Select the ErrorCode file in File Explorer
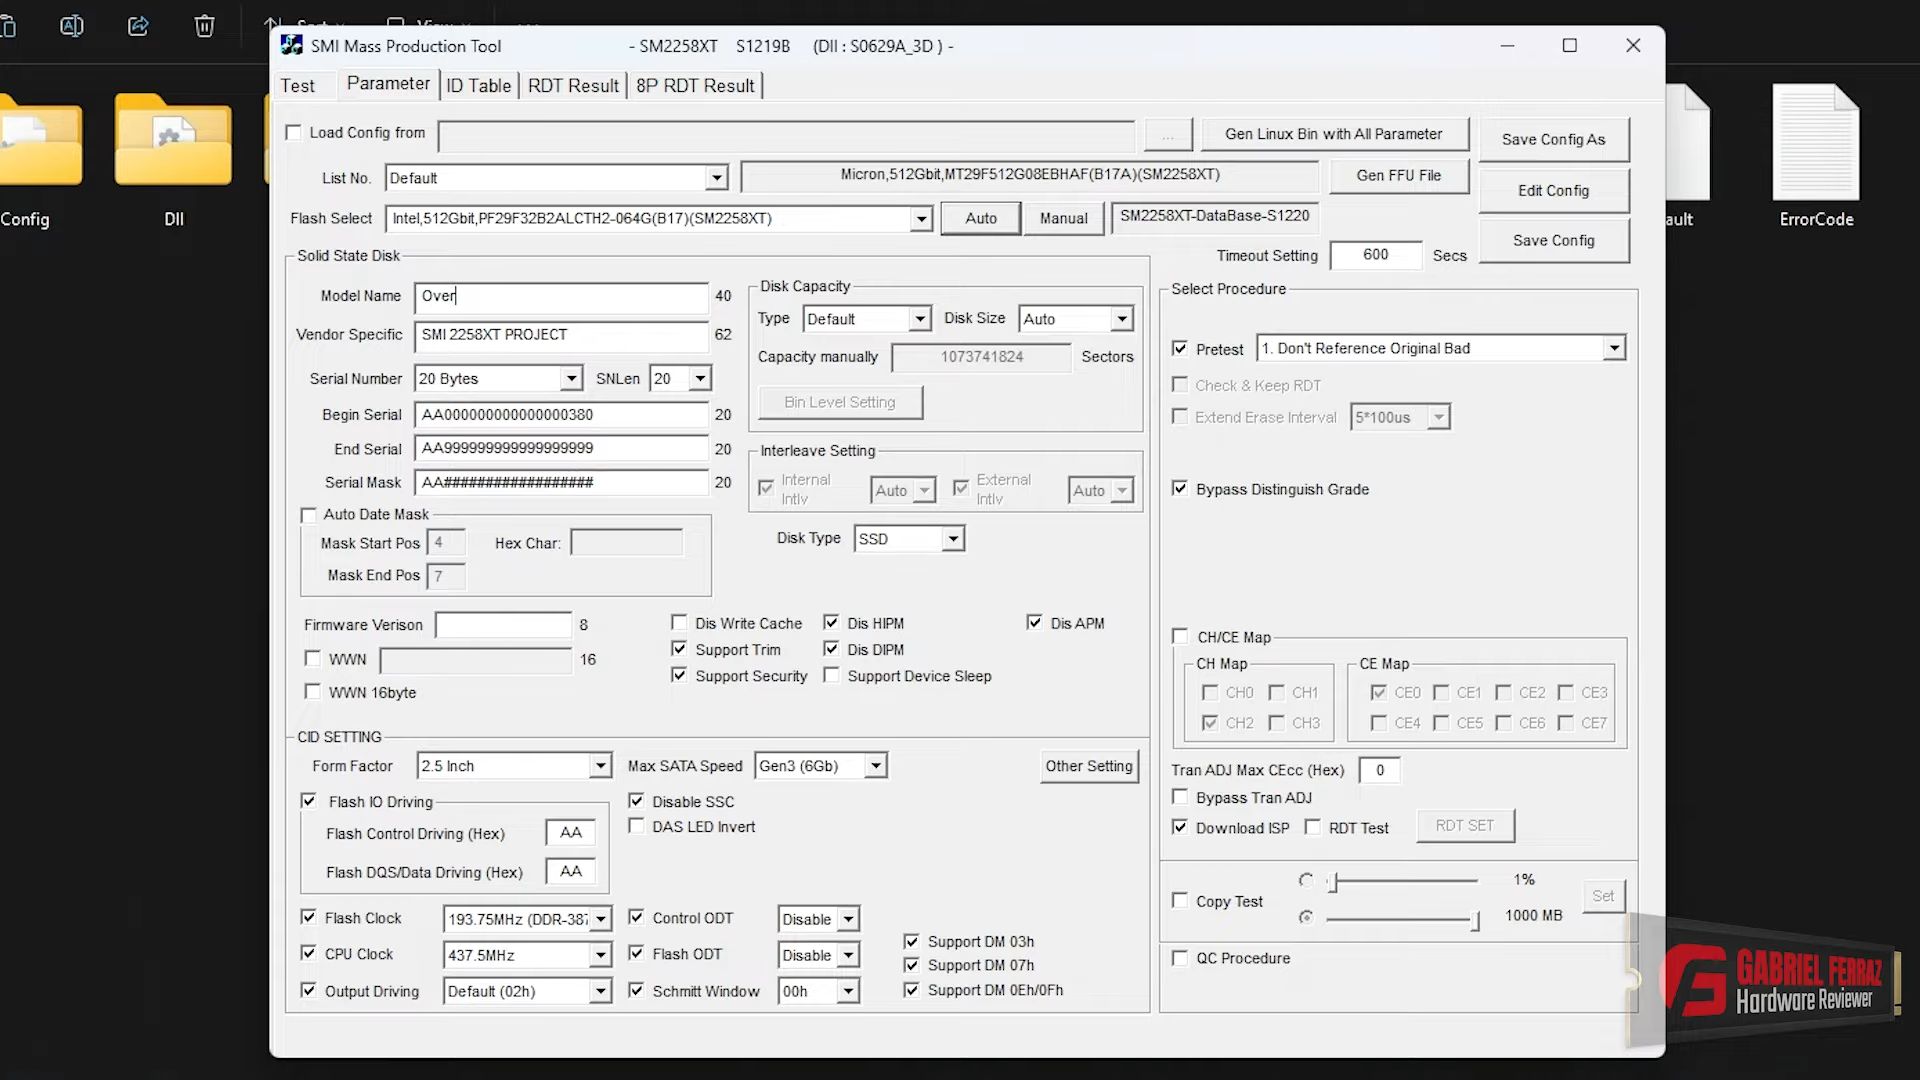Image resolution: width=1920 pixels, height=1080 pixels. (1816, 158)
